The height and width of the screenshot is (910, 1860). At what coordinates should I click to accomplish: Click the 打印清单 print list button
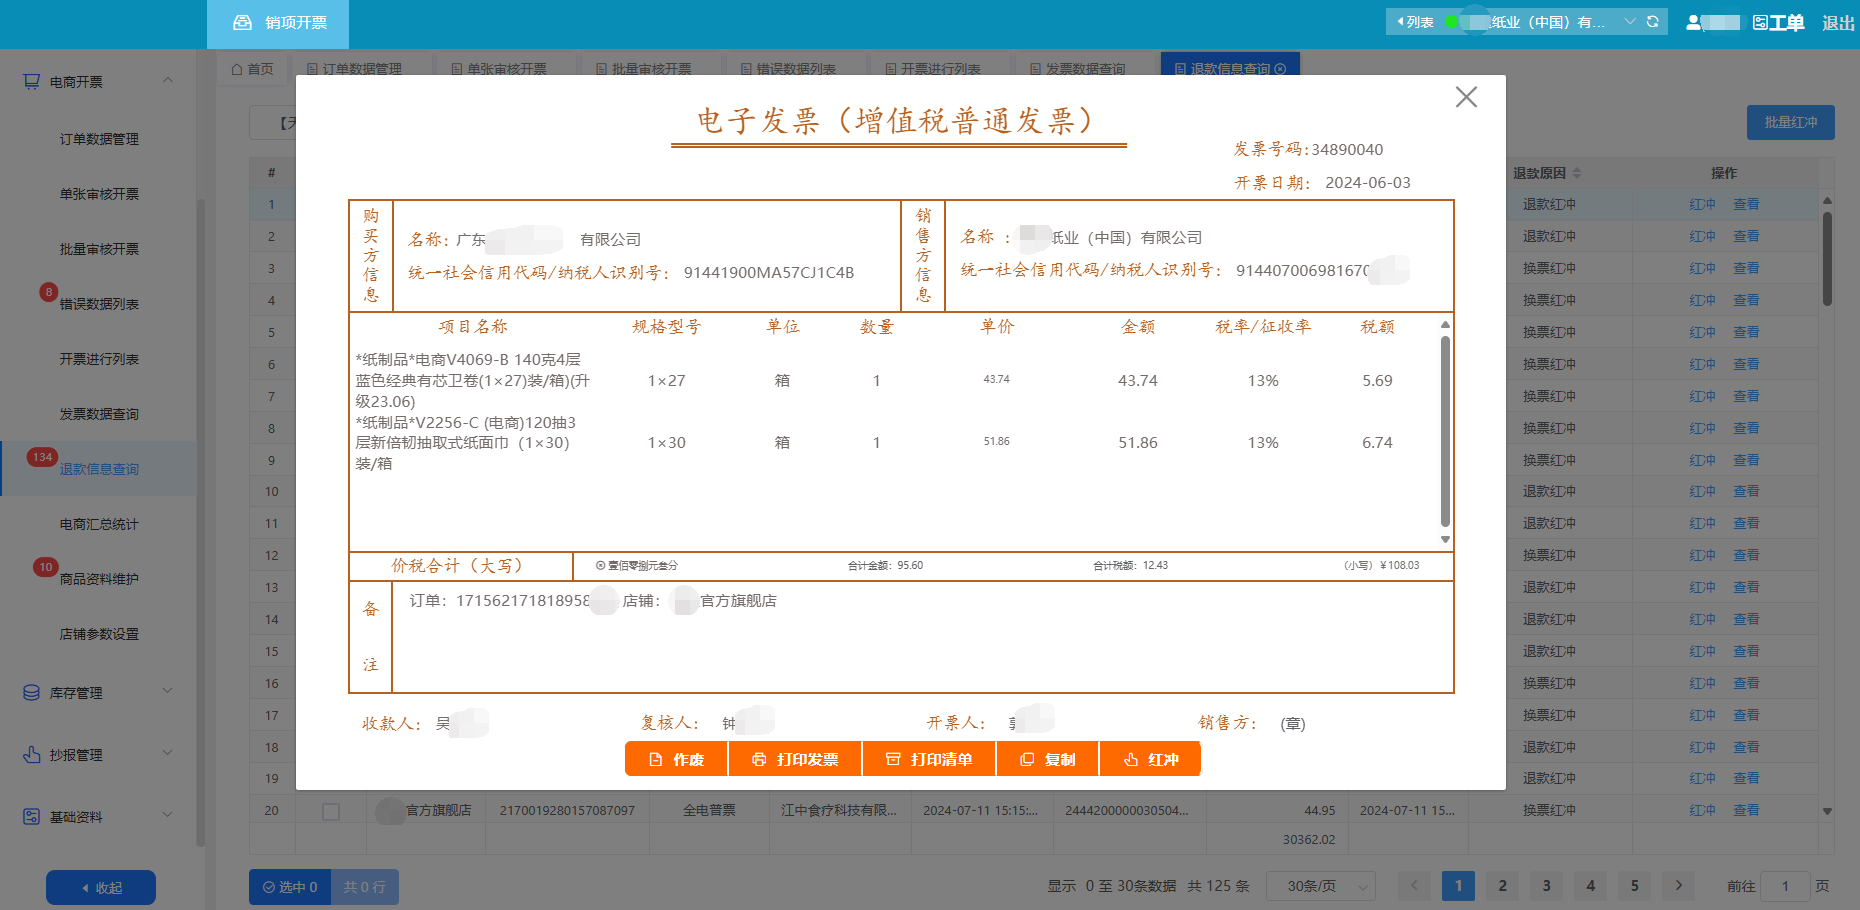(929, 759)
